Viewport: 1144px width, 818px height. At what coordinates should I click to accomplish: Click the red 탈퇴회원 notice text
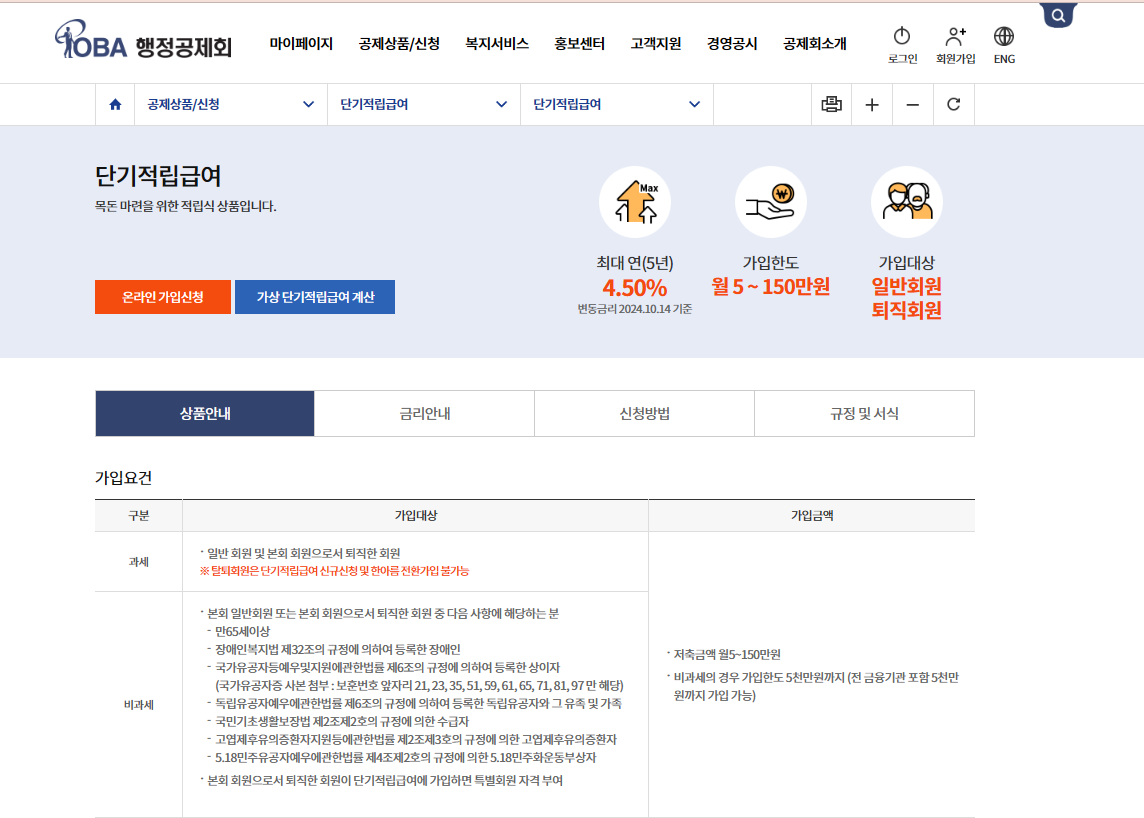click(x=334, y=571)
